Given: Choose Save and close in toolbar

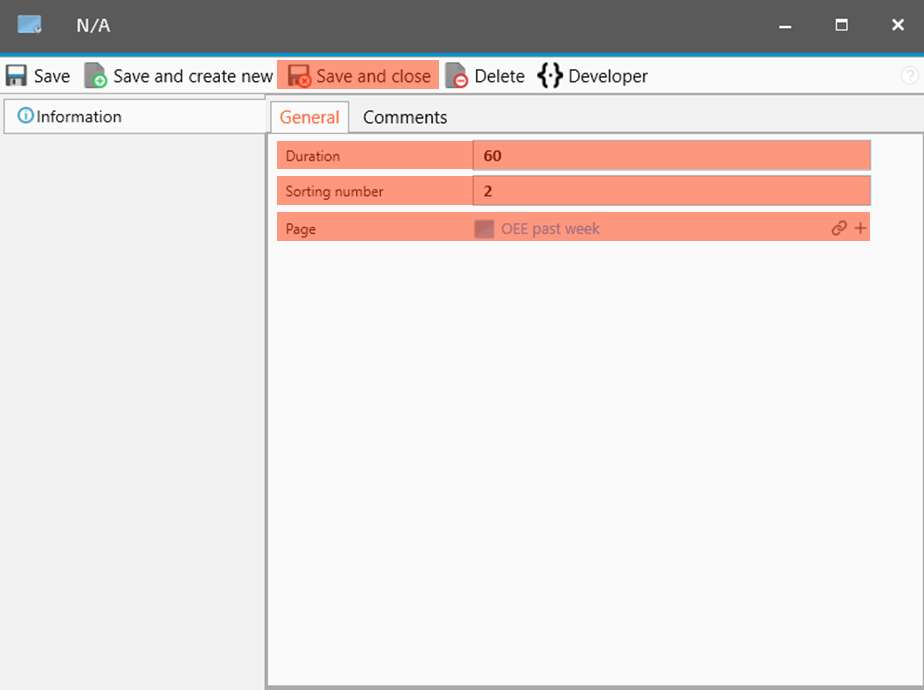Looking at the screenshot, I should (359, 76).
